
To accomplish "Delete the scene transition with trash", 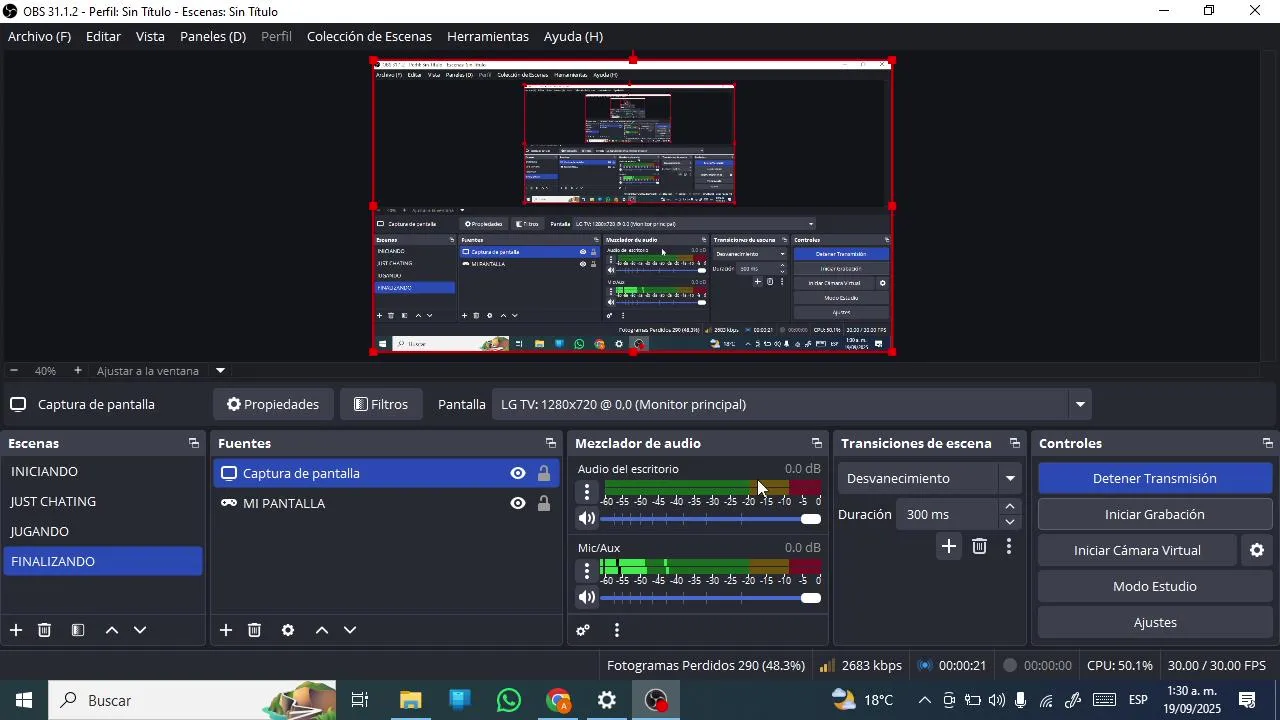I will 980,546.
